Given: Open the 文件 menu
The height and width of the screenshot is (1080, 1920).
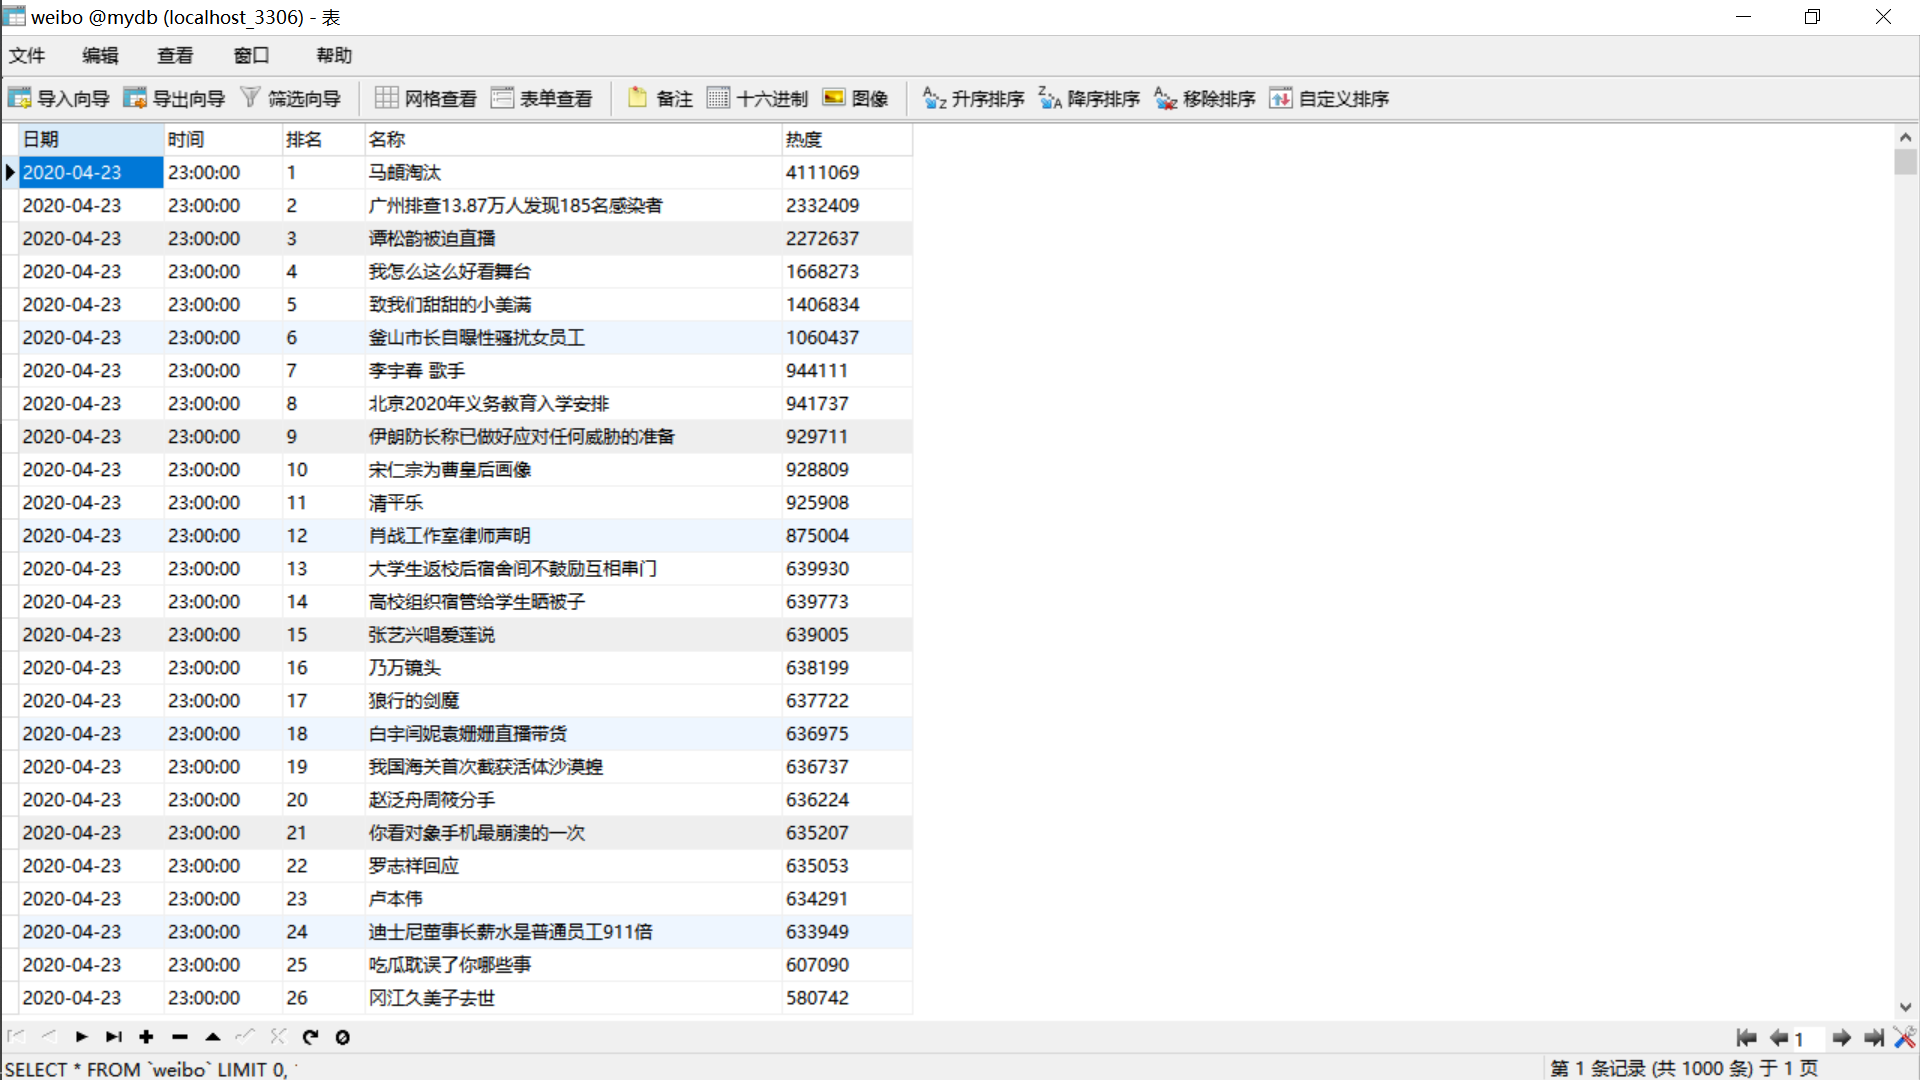Looking at the screenshot, I should point(27,55).
